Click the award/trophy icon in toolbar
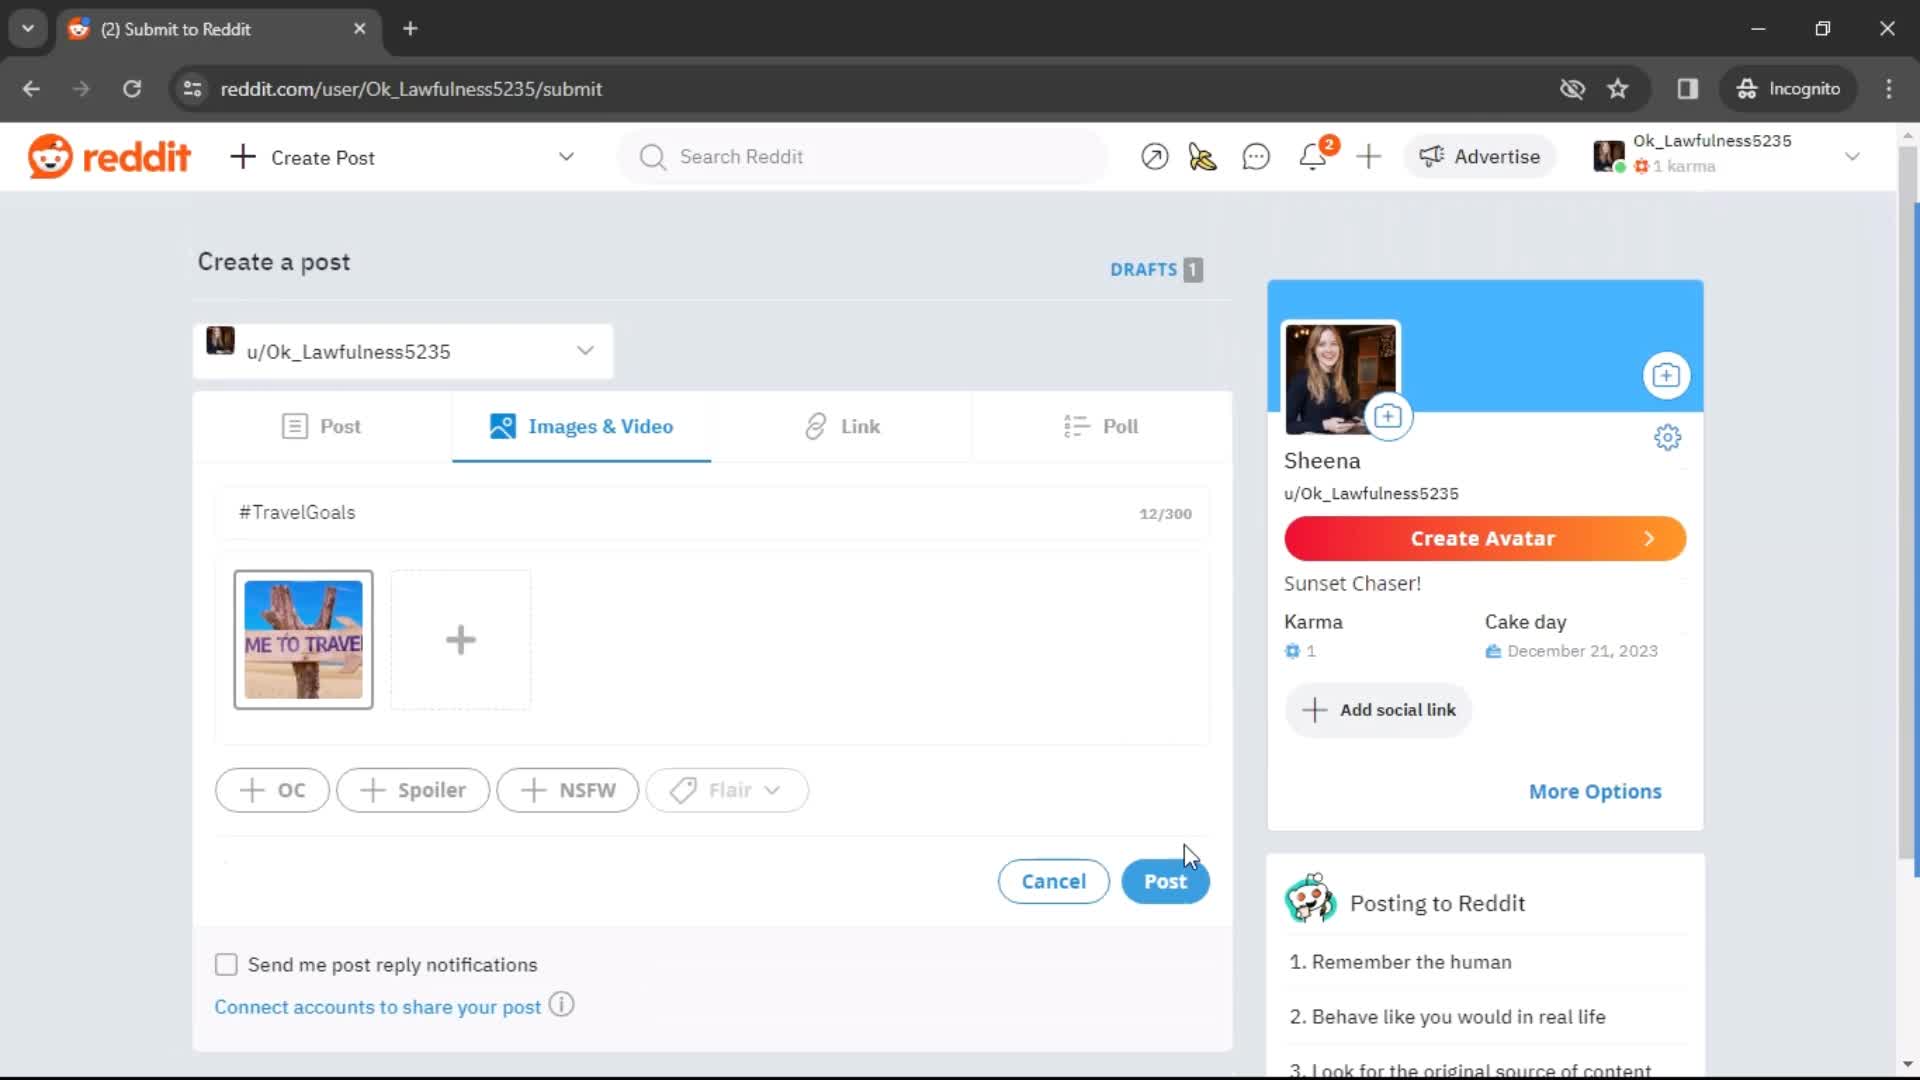The image size is (1920, 1080). (1203, 156)
